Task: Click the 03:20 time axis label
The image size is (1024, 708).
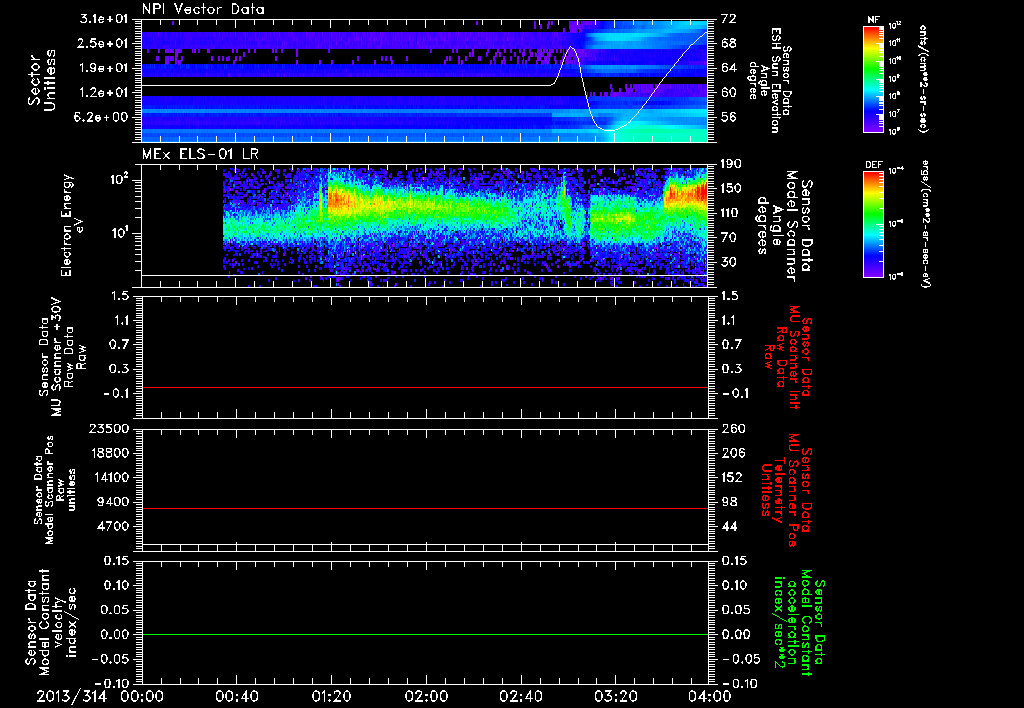Action: coord(616,696)
